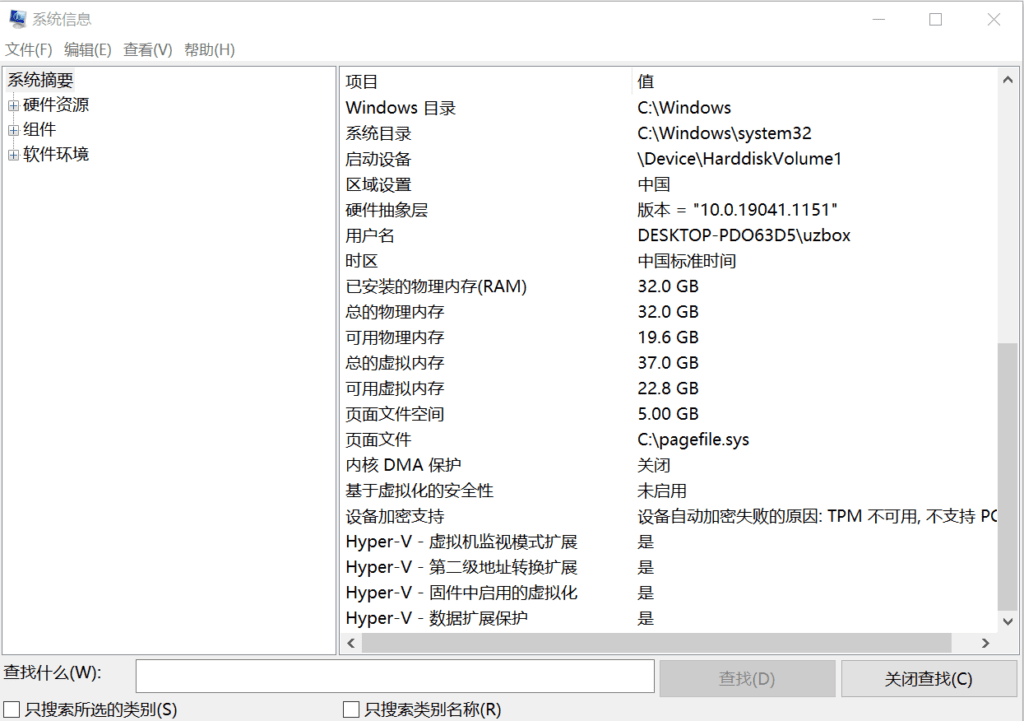Select 系统摘要 in the tree
The height and width of the screenshot is (721, 1024).
[x=41, y=80]
